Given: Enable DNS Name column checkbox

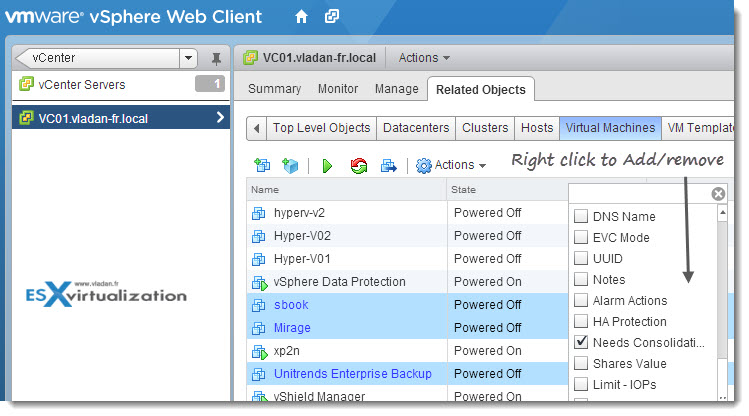Looking at the screenshot, I should pos(581,216).
